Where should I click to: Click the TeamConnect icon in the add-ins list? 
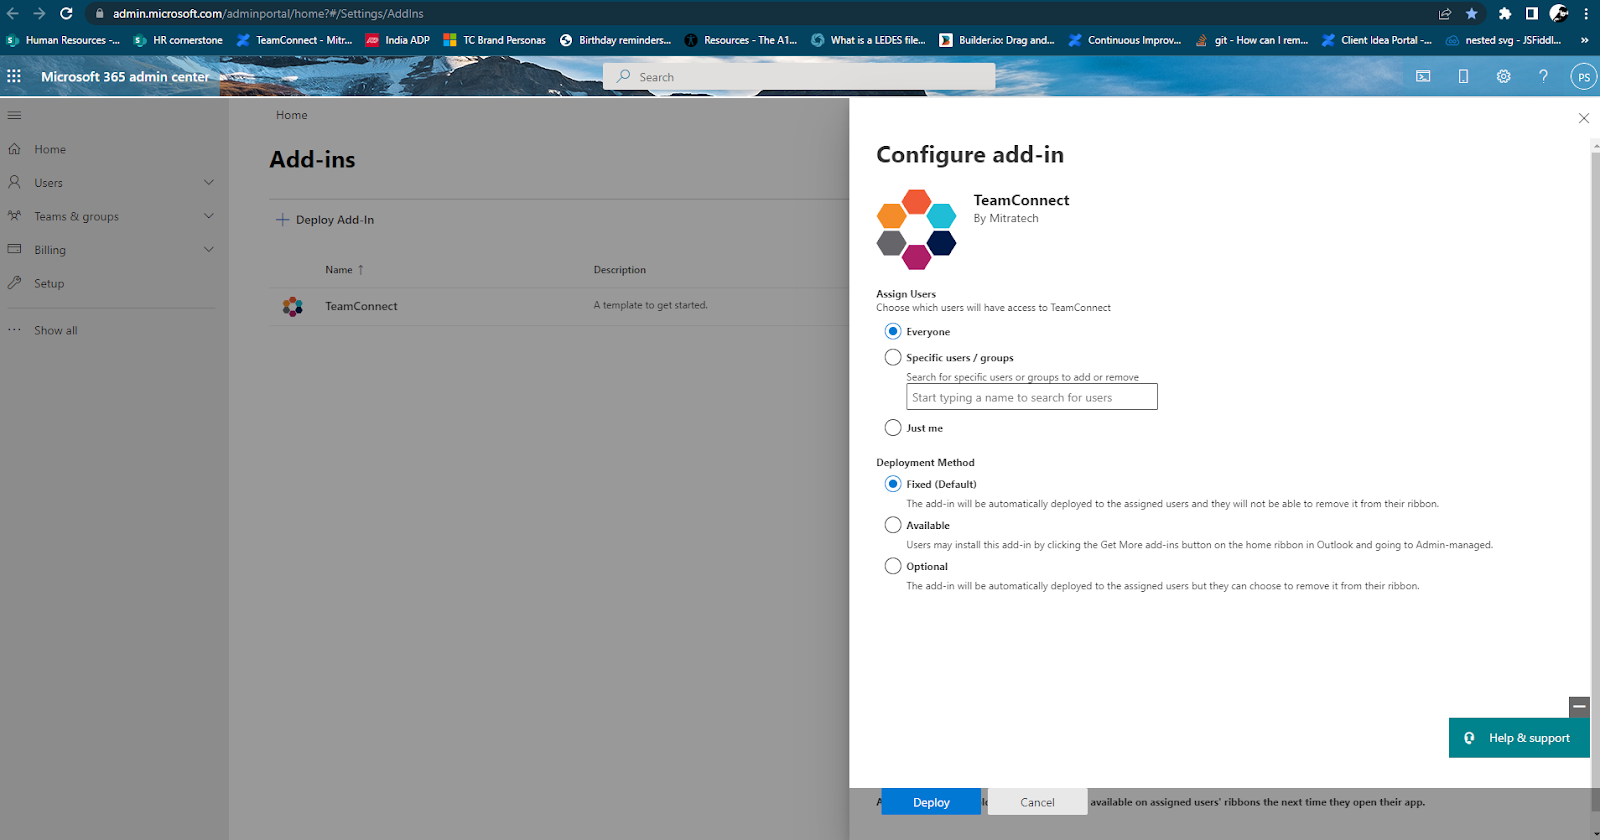point(292,307)
